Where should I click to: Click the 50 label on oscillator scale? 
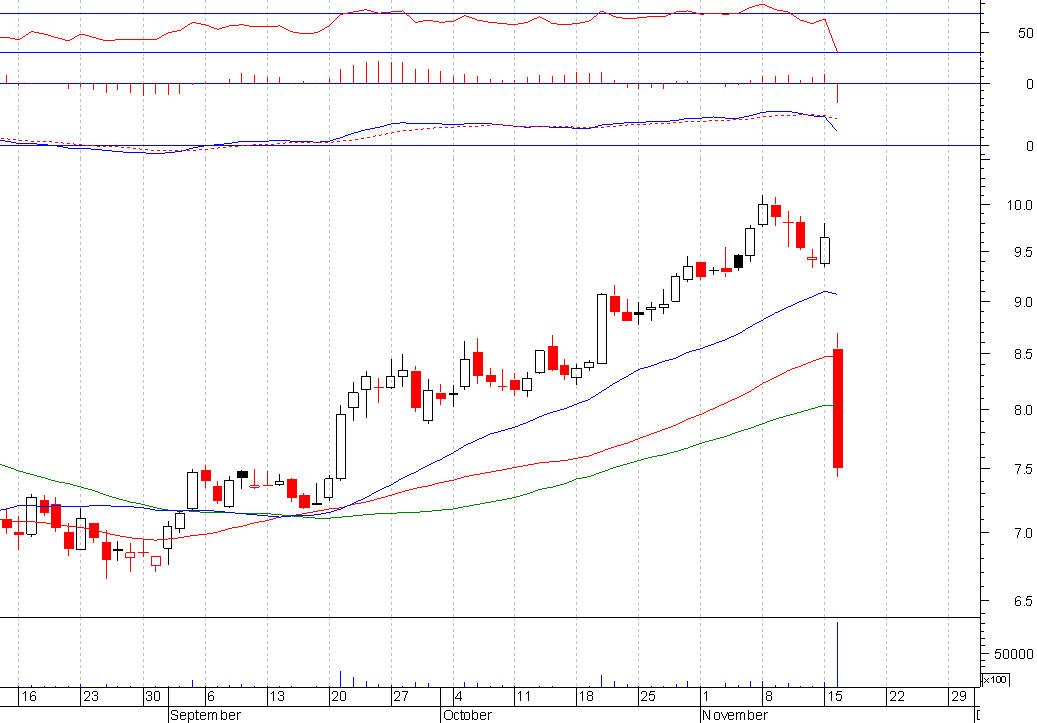point(1026,33)
